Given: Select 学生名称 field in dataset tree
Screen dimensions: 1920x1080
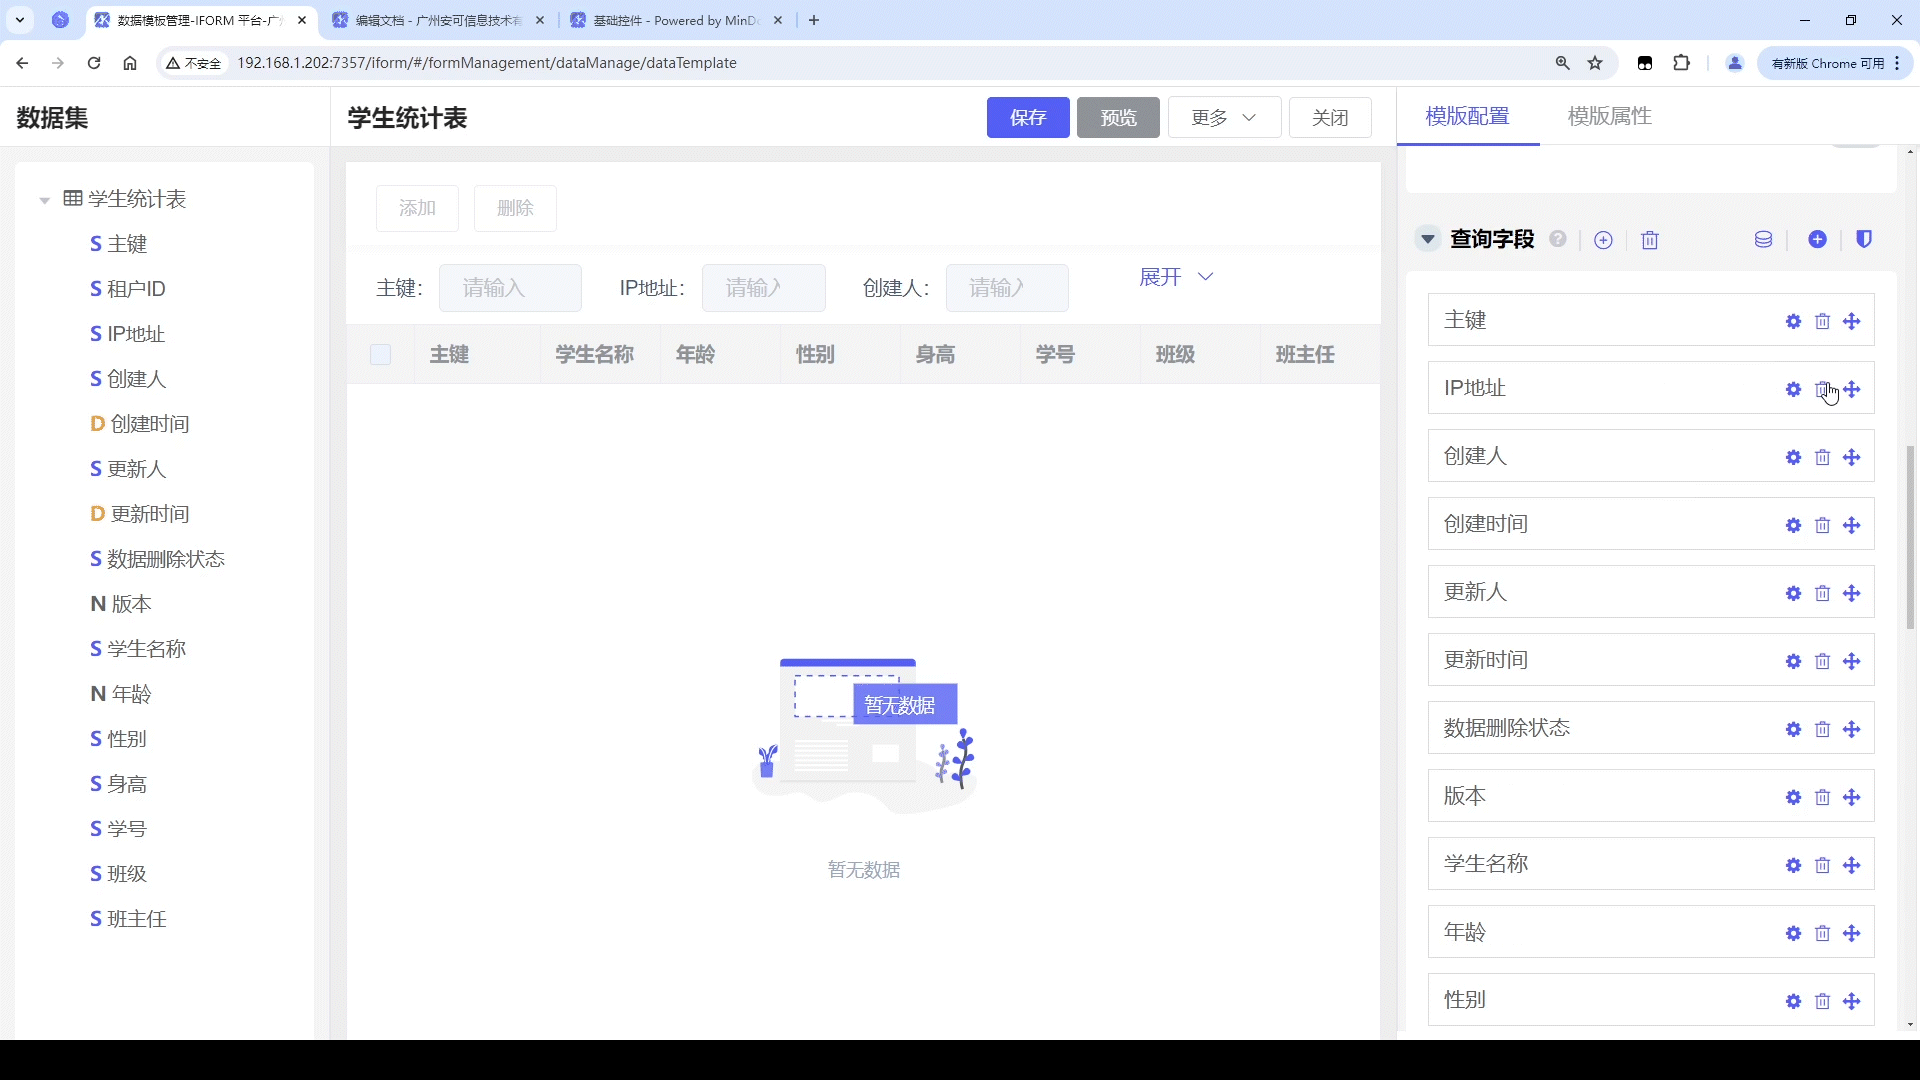Looking at the screenshot, I should 146,649.
